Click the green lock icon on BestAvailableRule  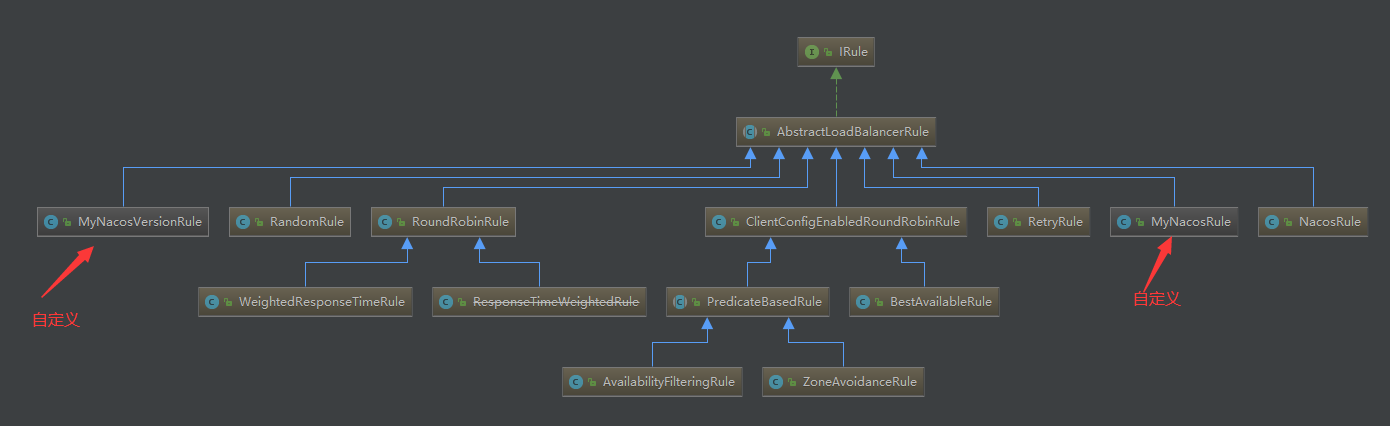880,302
